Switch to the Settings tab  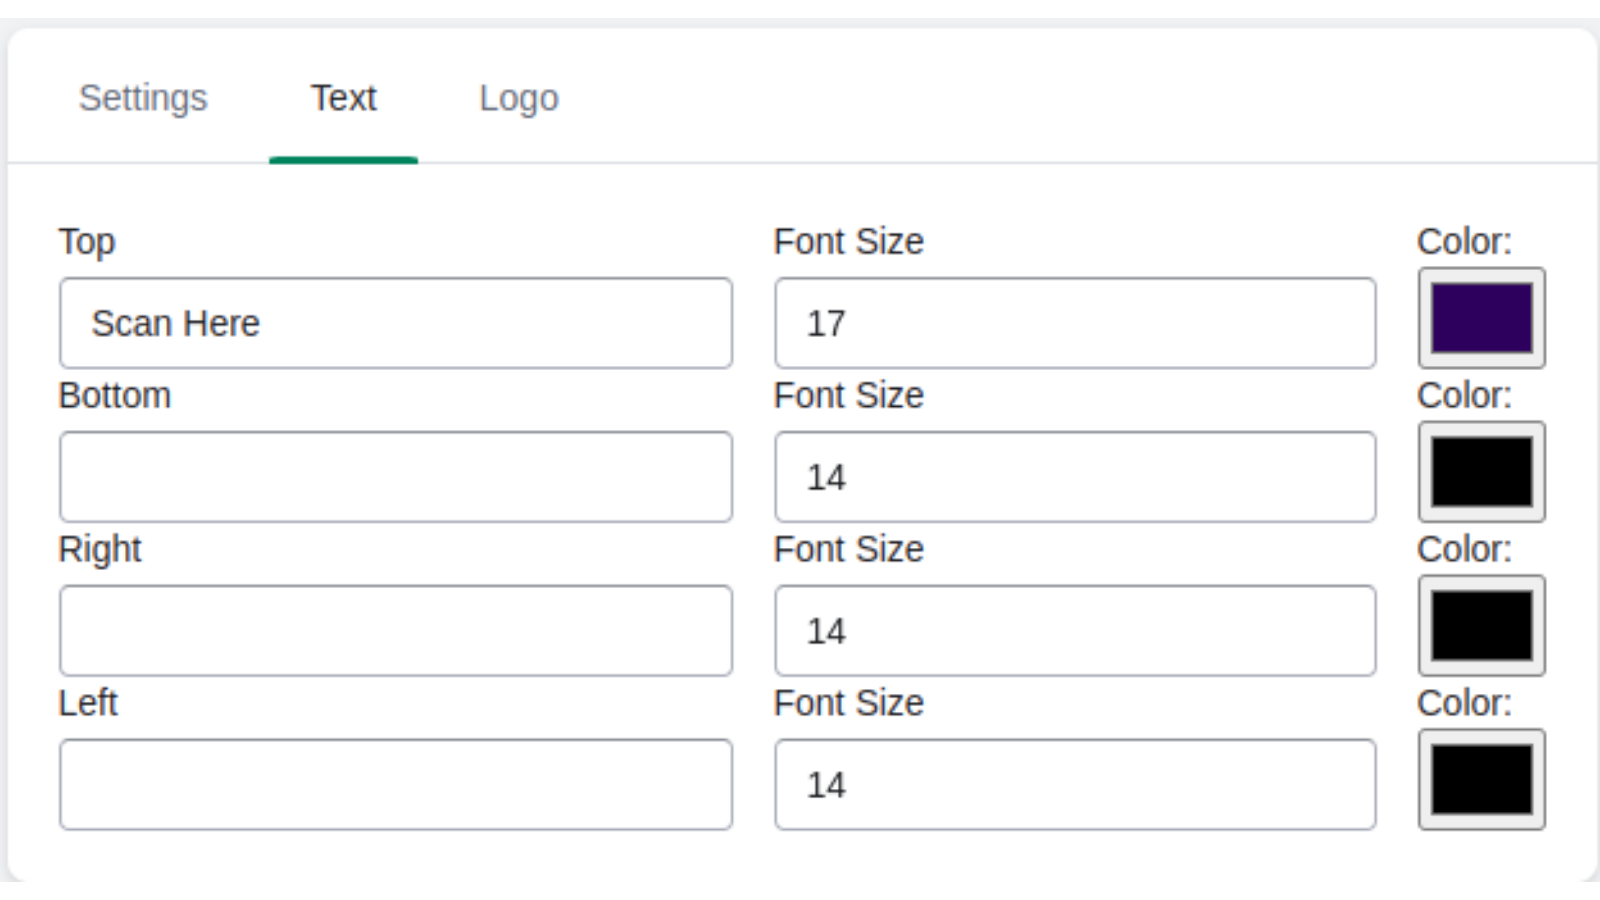pyautogui.click(x=143, y=98)
